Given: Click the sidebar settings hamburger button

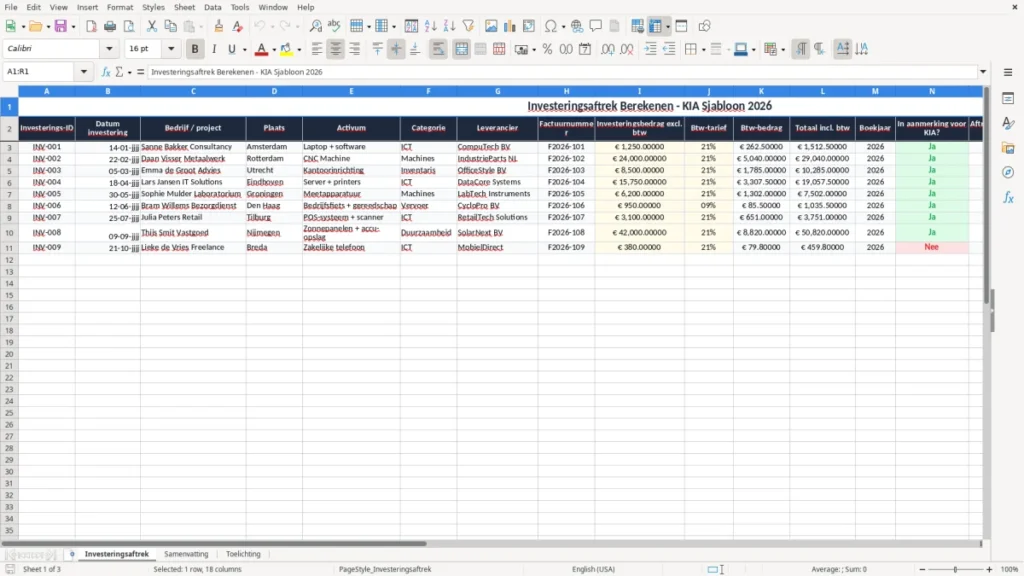Looking at the screenshot, I should pos(1008,72).
